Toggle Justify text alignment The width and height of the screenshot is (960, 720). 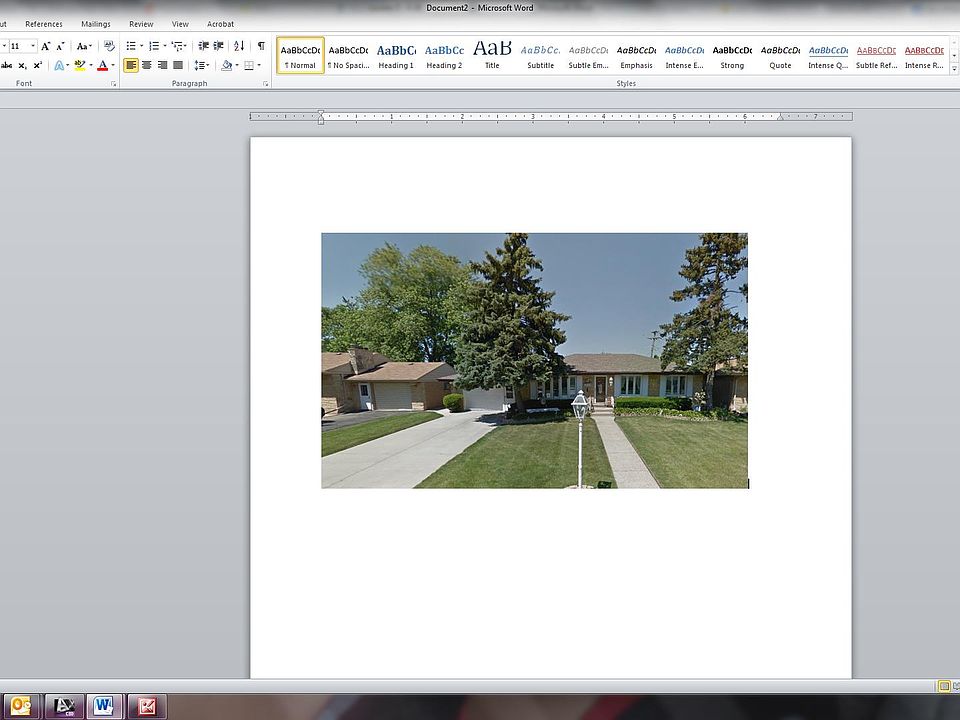click(178, 65)
